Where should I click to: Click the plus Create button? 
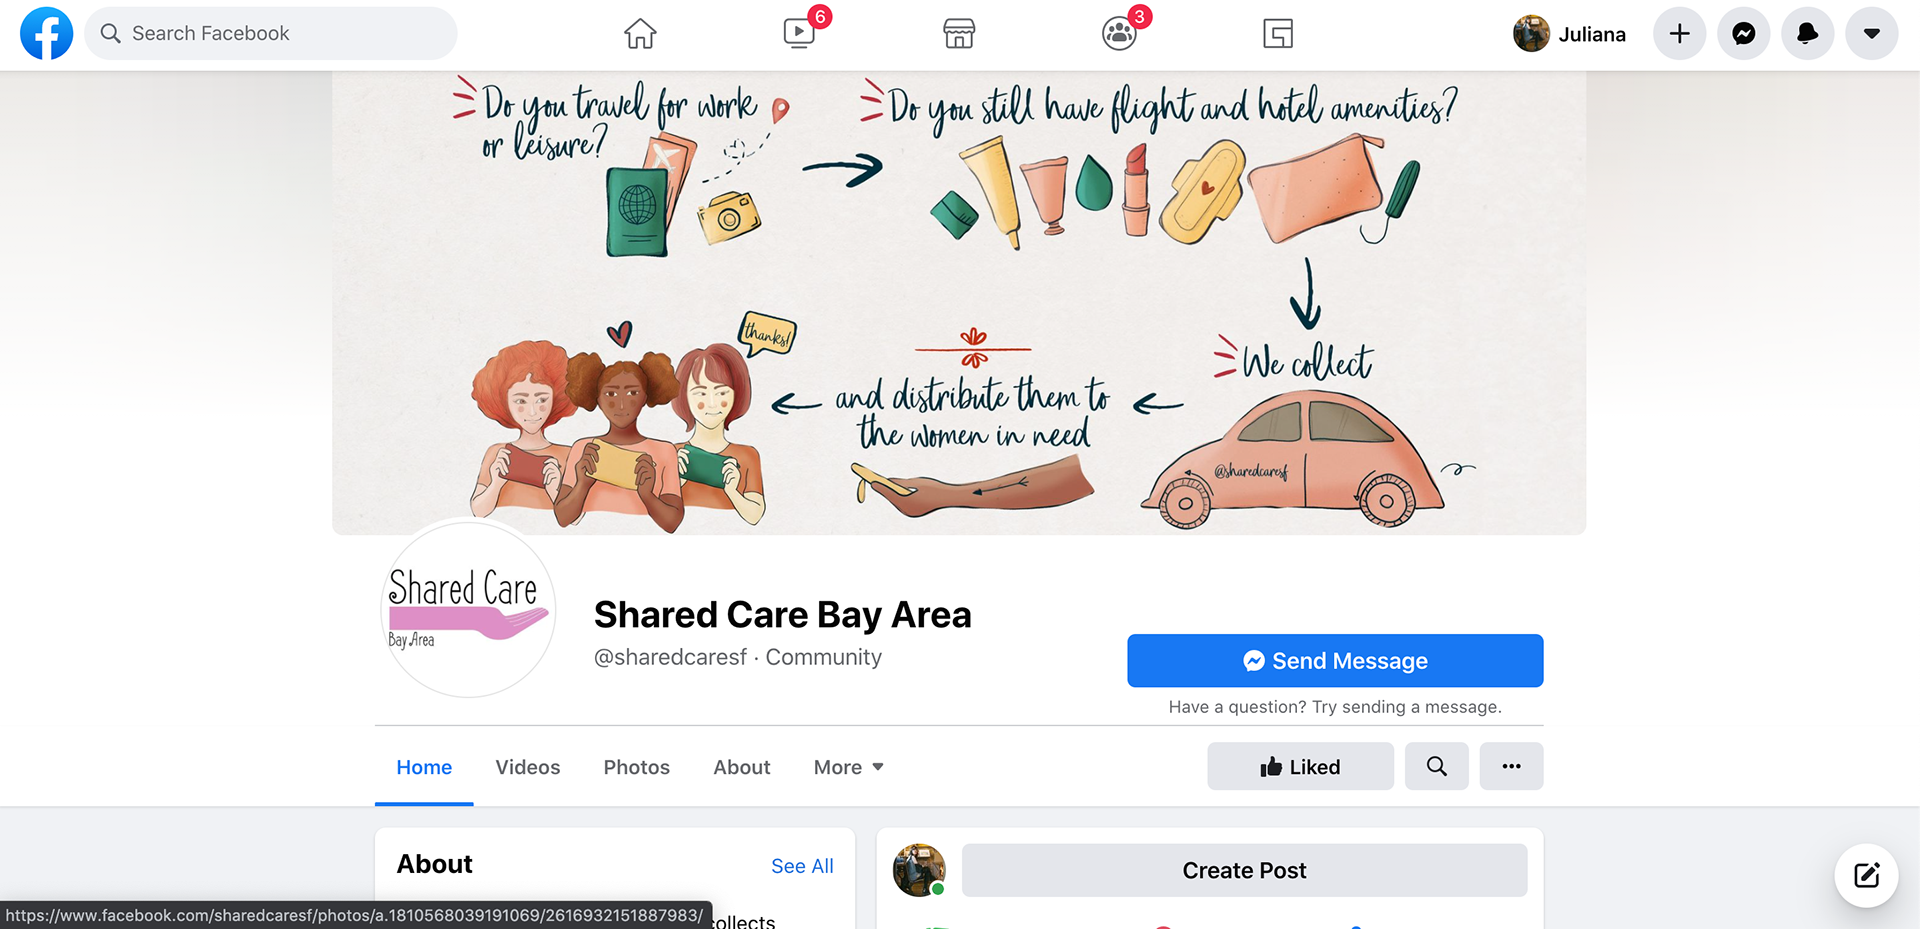(1680, 34)
